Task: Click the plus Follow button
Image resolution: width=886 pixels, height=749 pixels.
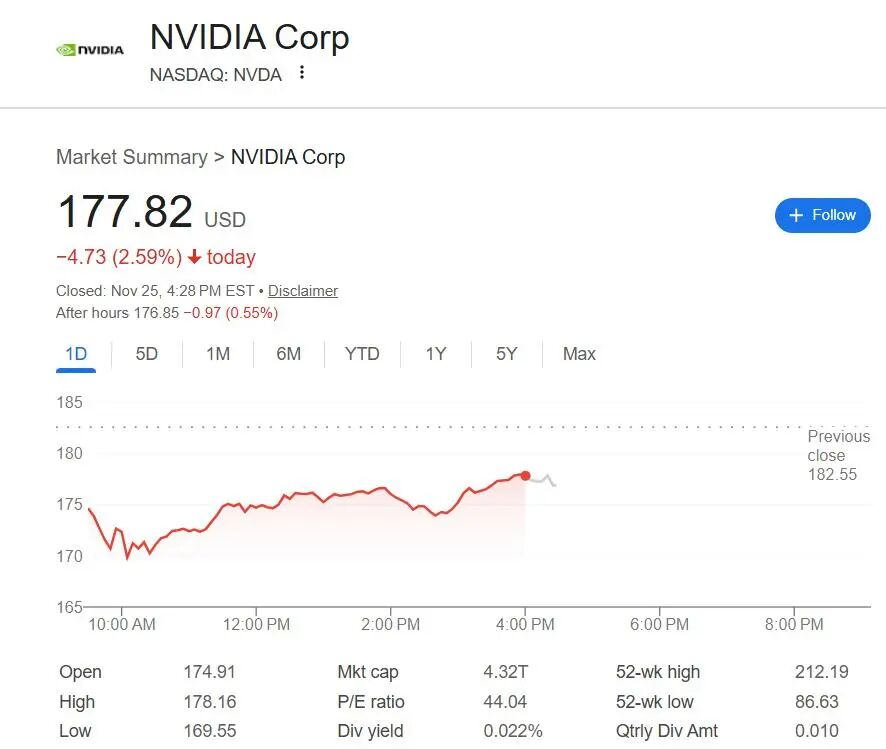Action: 822,215
